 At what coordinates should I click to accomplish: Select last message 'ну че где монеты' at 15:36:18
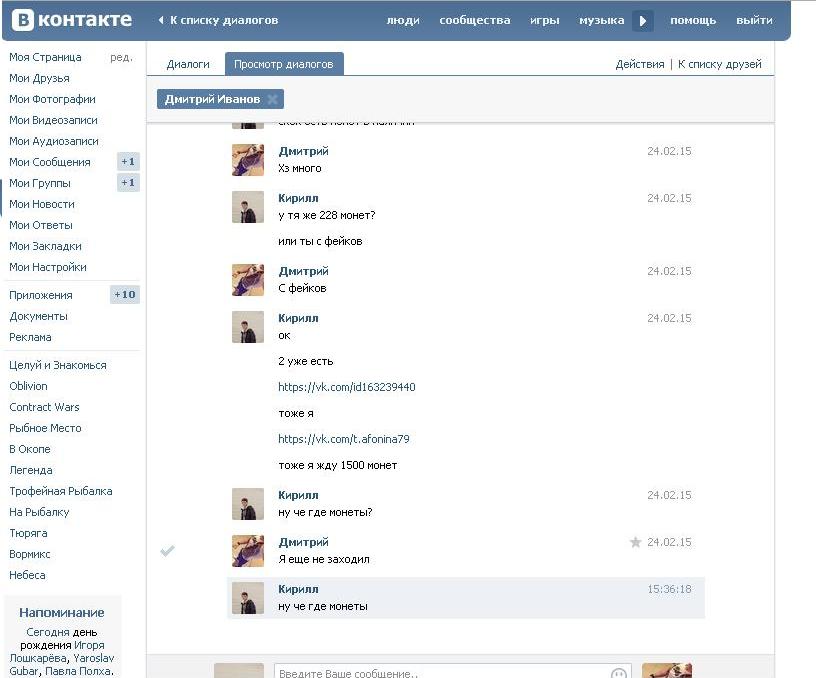click(466, 598)
